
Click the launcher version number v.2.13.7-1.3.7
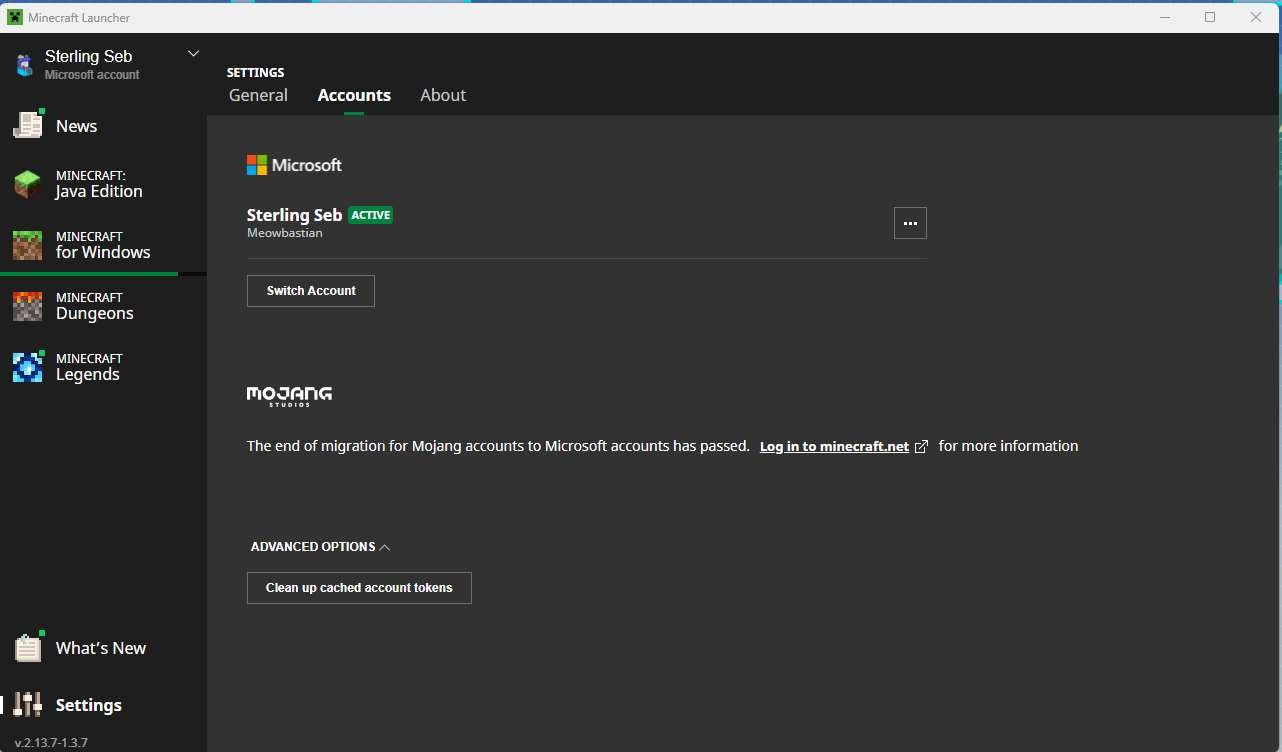[x=51, y=742]
